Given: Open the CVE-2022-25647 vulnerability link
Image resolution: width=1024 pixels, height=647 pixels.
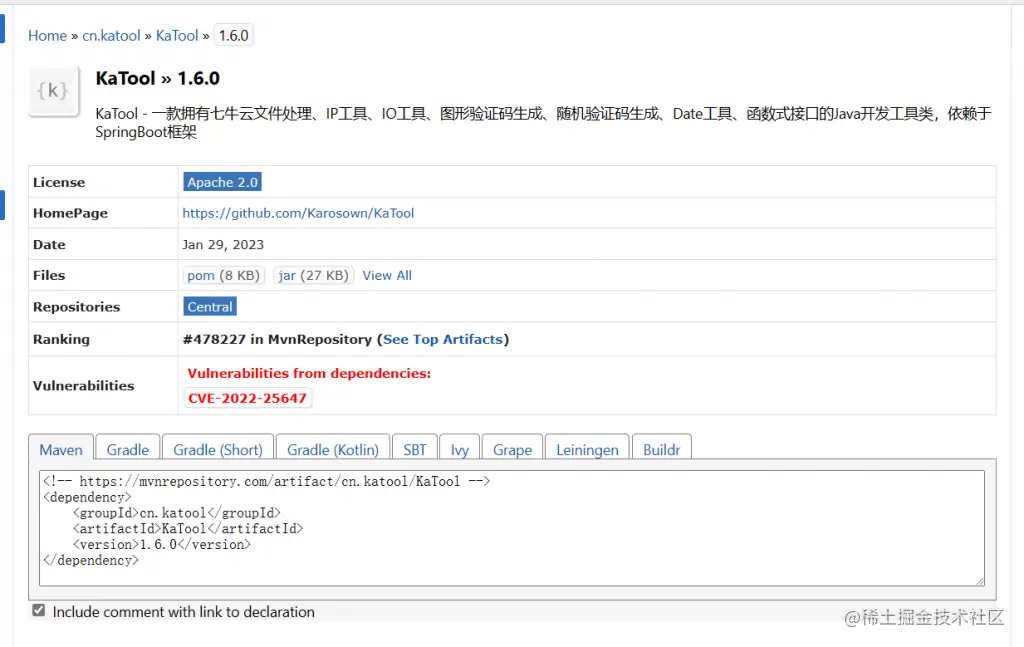Looking at the screenshot, I should pyautogui.click(x=248, y=398).
